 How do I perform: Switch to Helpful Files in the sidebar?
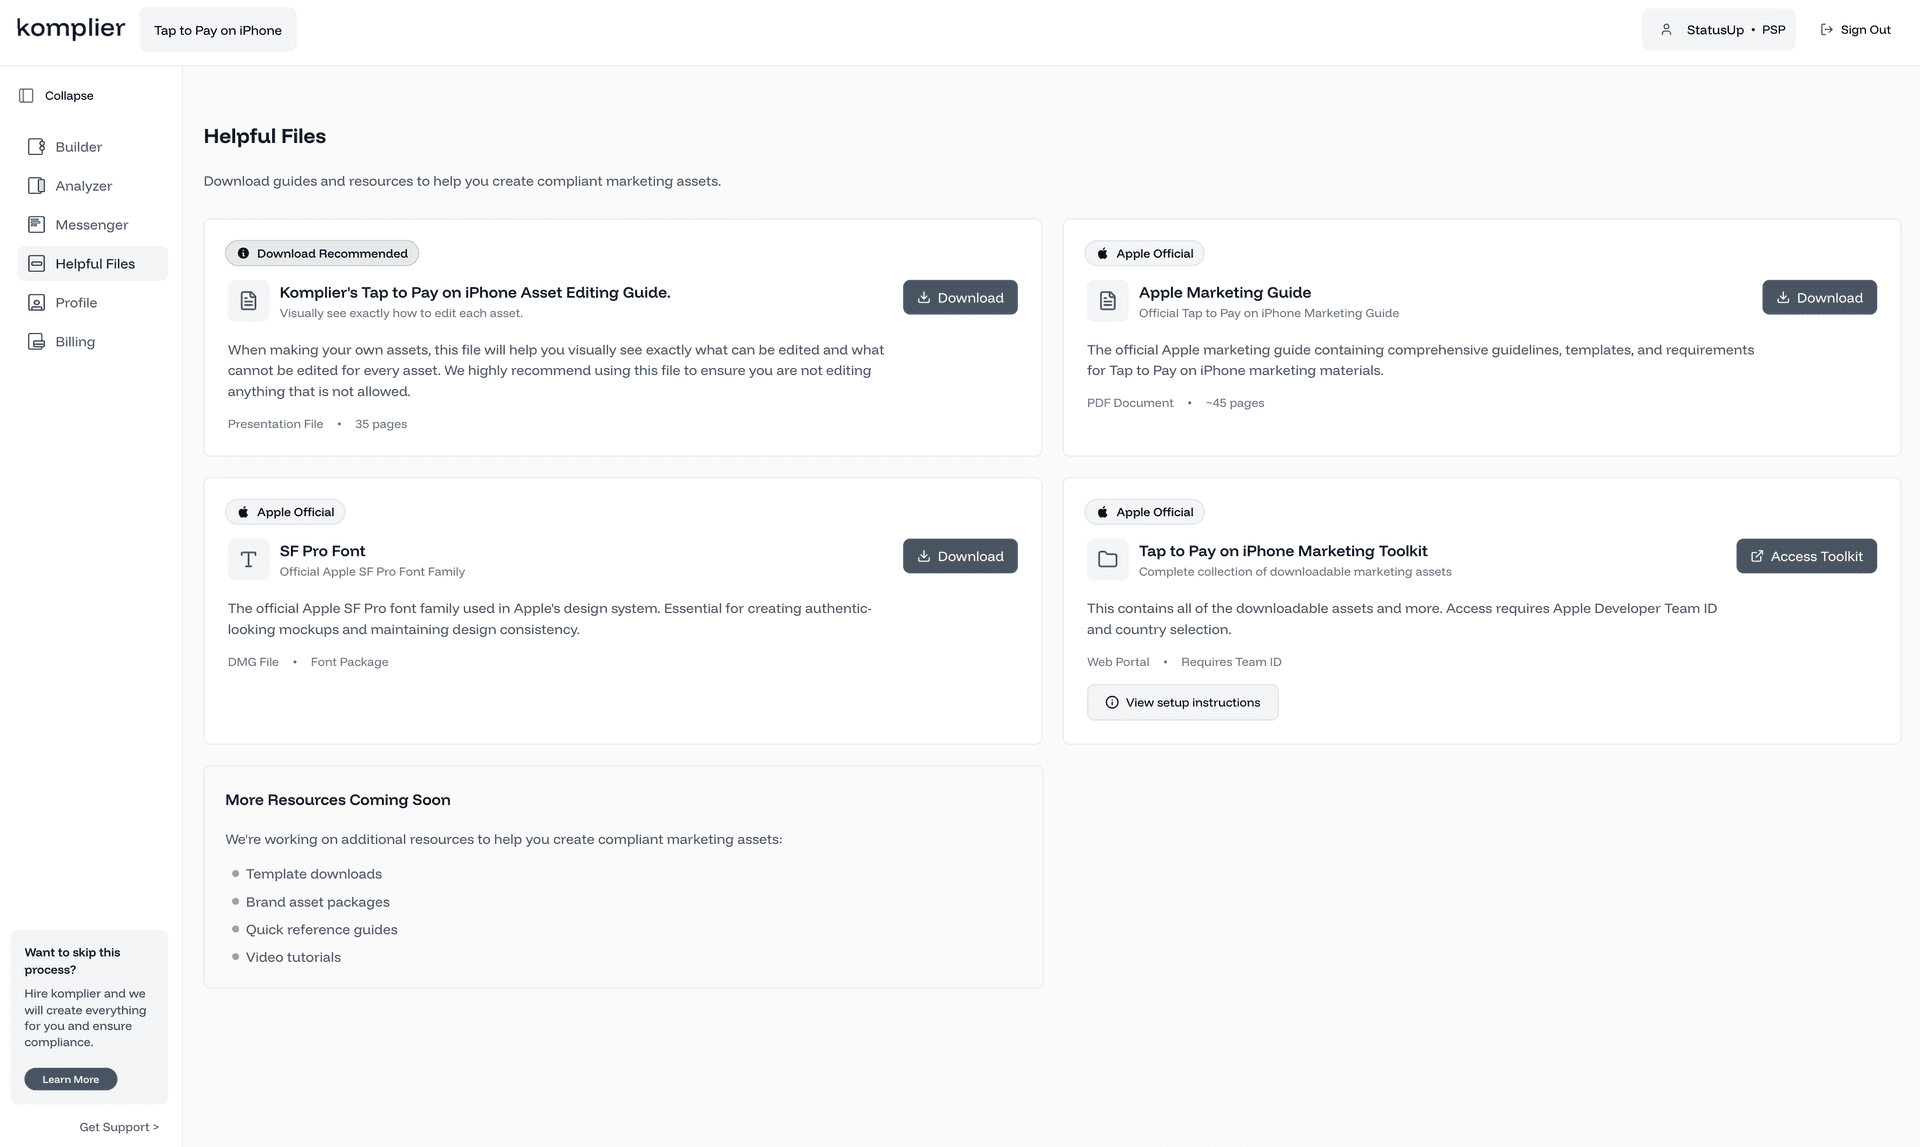(x=36, y=263)
